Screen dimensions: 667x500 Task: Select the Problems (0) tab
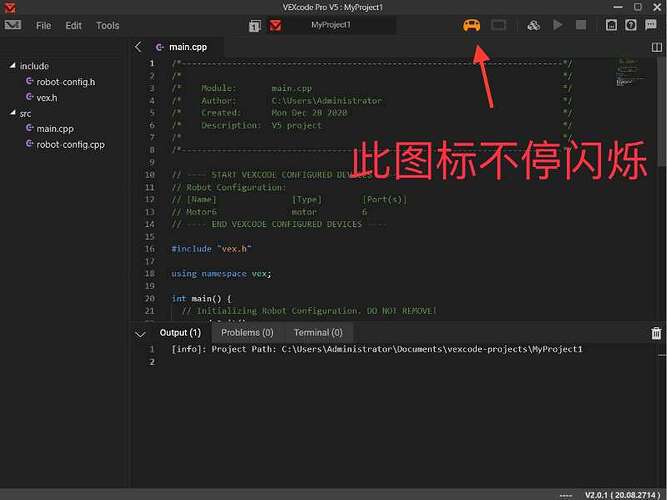coord(247,333)
